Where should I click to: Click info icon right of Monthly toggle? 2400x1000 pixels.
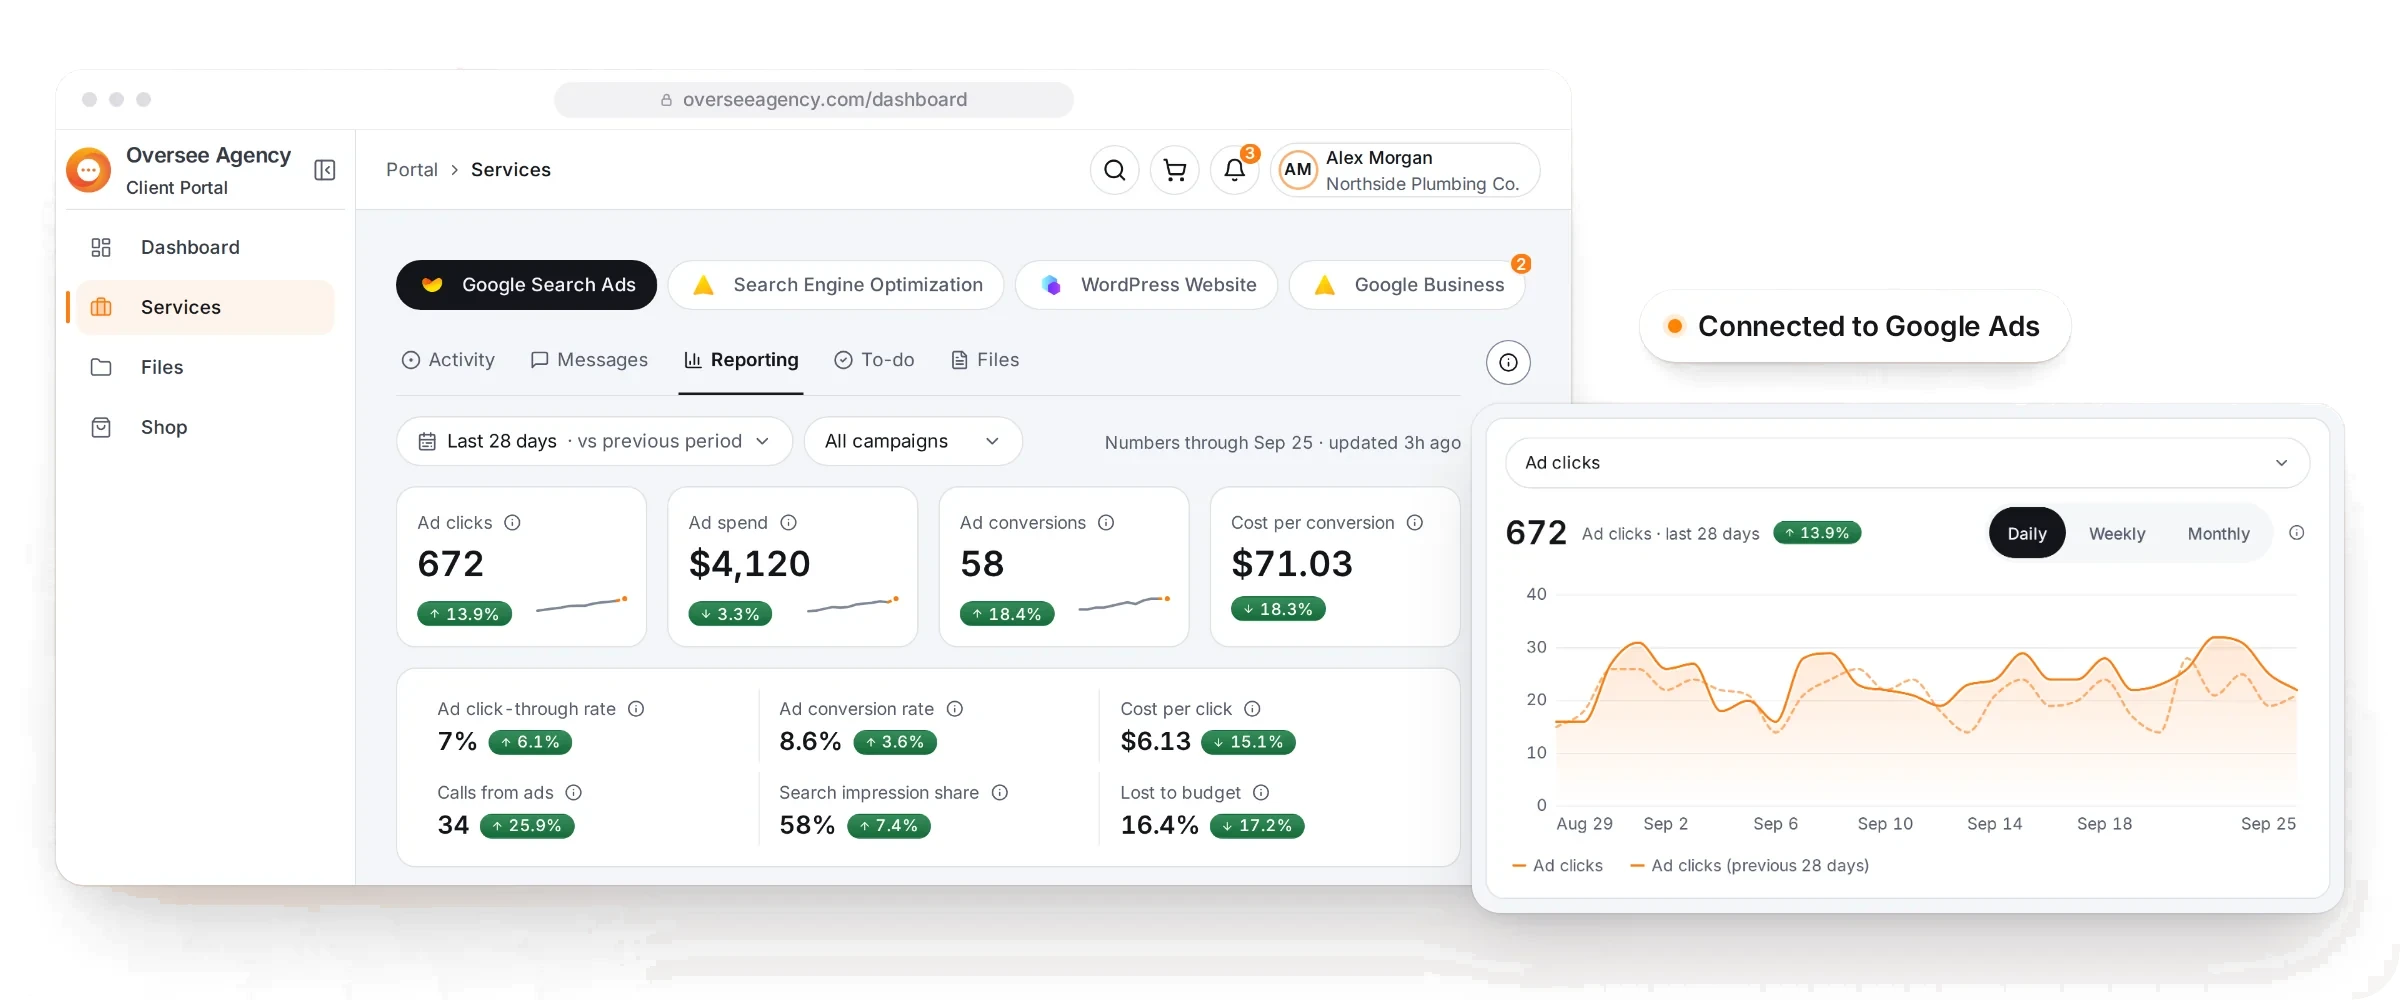(x=2297, y=533)
